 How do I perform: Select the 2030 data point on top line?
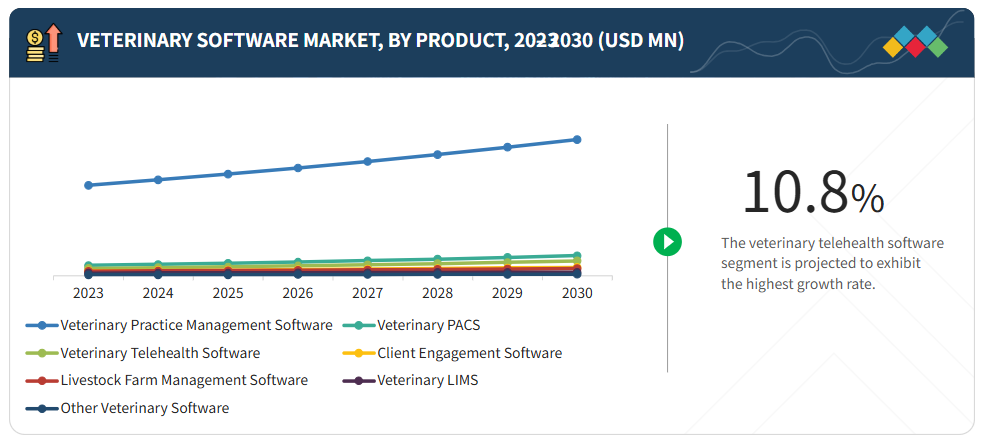[x=577, y=139]
